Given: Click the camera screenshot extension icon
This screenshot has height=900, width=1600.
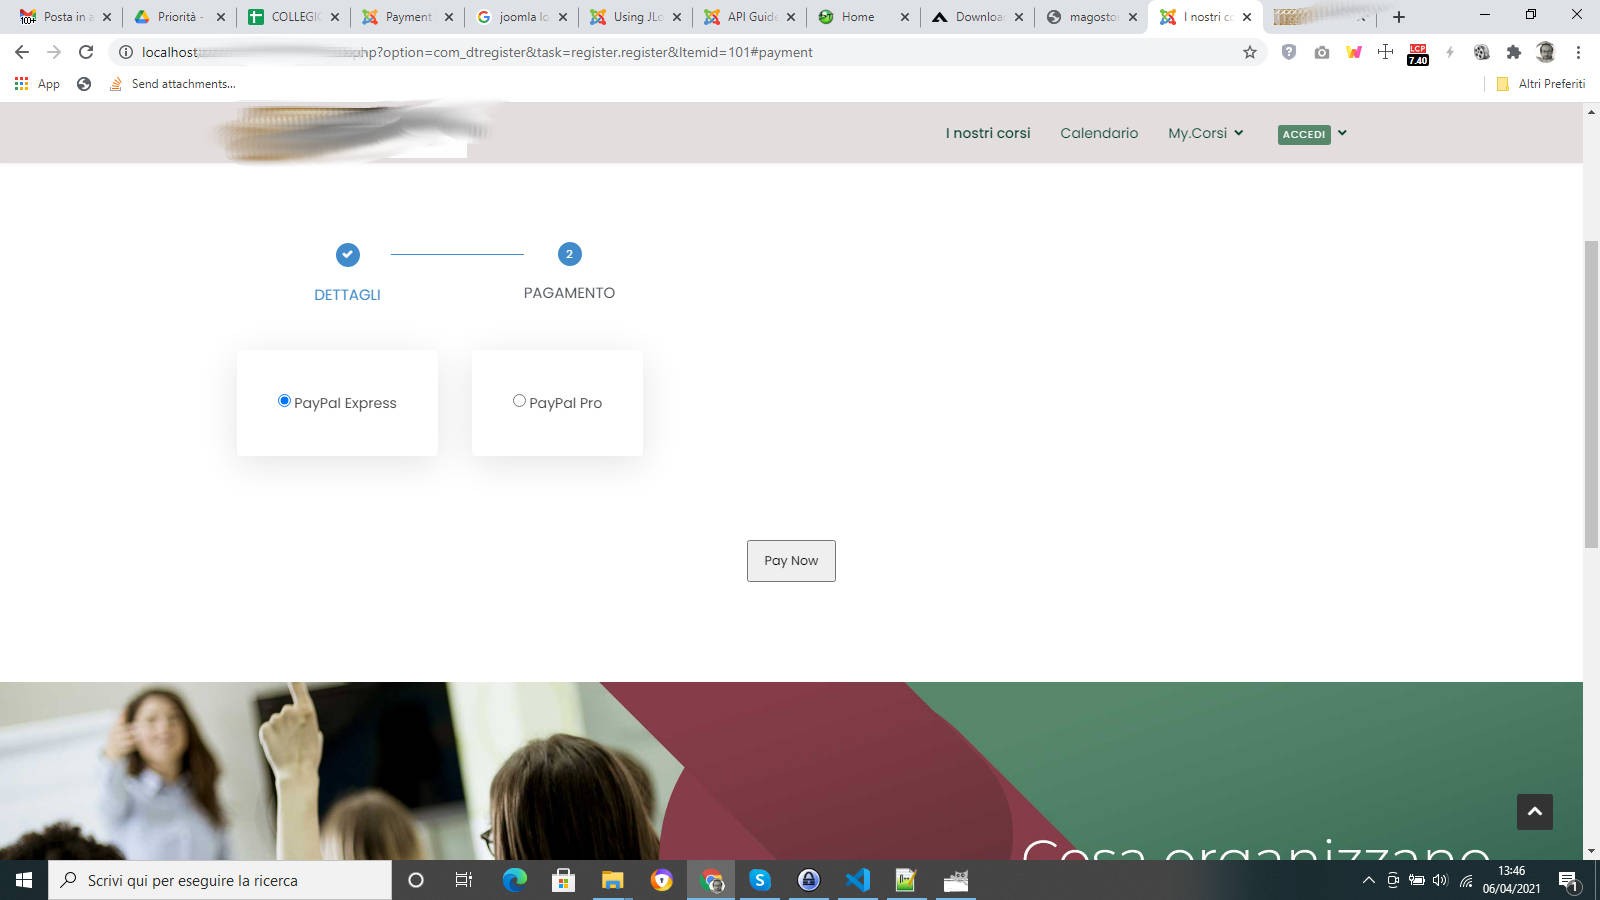Looking at the screenshot, I should click(x=1322, y=52).
